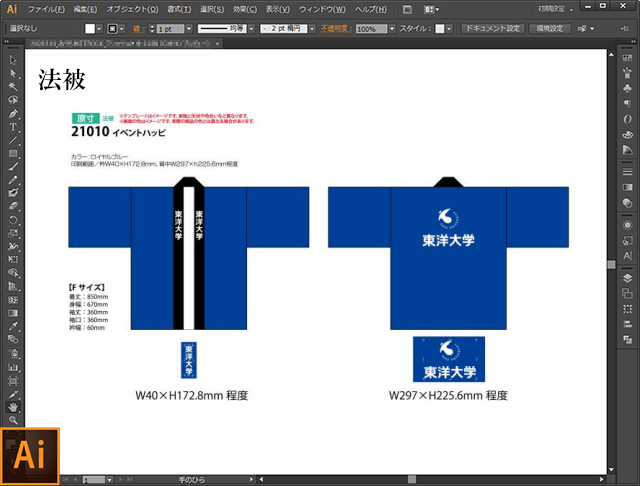Select the Blend tool
The height and width of the screenshot is (486, 640).
coord(13,340)
